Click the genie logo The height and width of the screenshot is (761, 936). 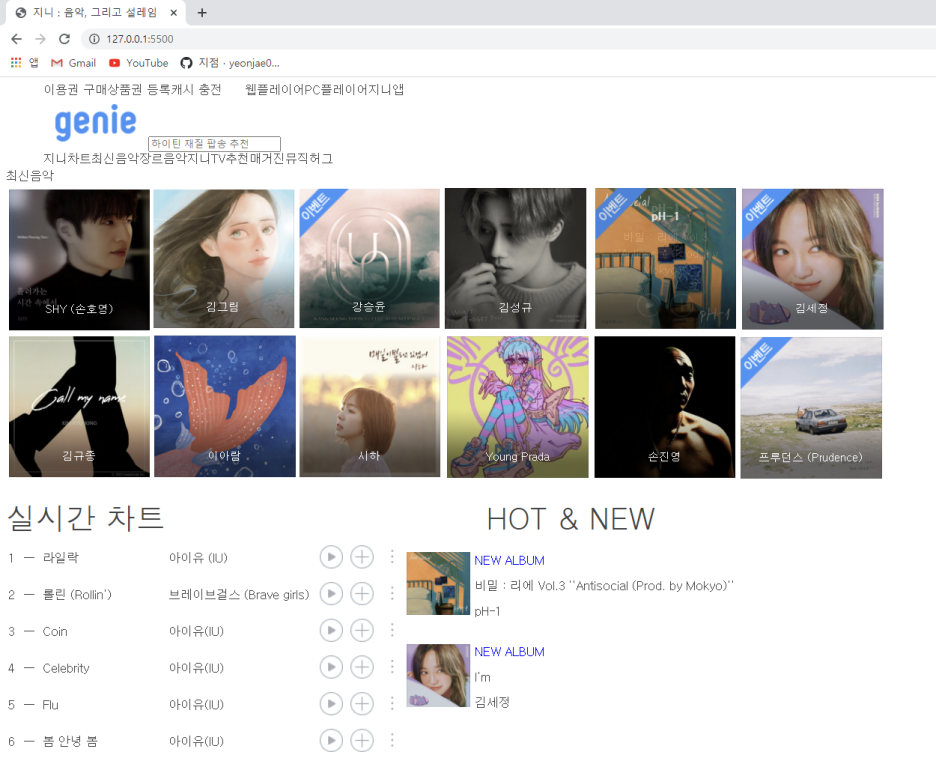[96, 121]
